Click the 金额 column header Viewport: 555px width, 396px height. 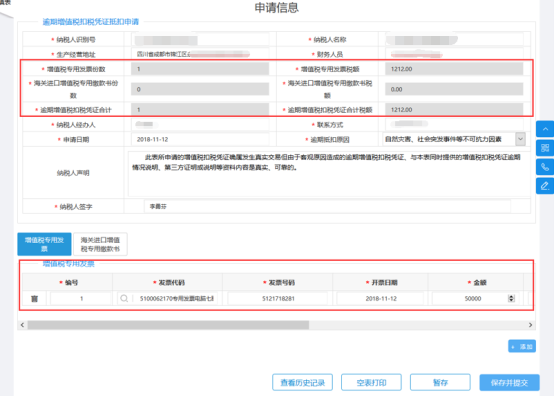477,282
